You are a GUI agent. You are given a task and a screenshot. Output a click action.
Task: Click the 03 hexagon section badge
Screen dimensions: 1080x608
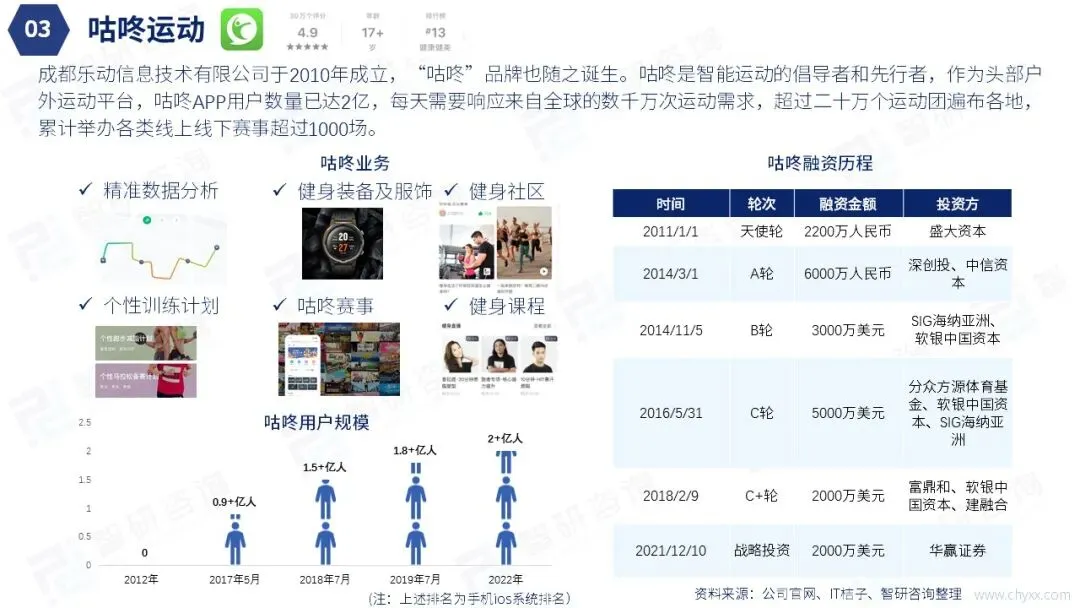tap(38, 30)
